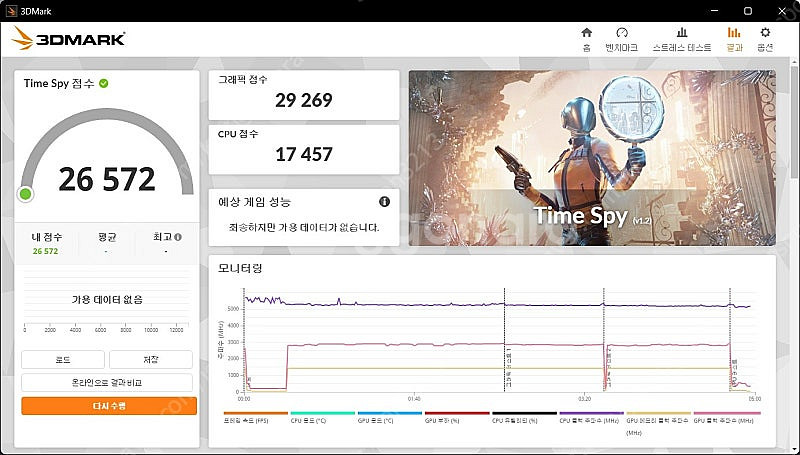
Task: Click the 죄송하지만 가용 데이터가 없습니다 message
Action: tap(304, 228)
